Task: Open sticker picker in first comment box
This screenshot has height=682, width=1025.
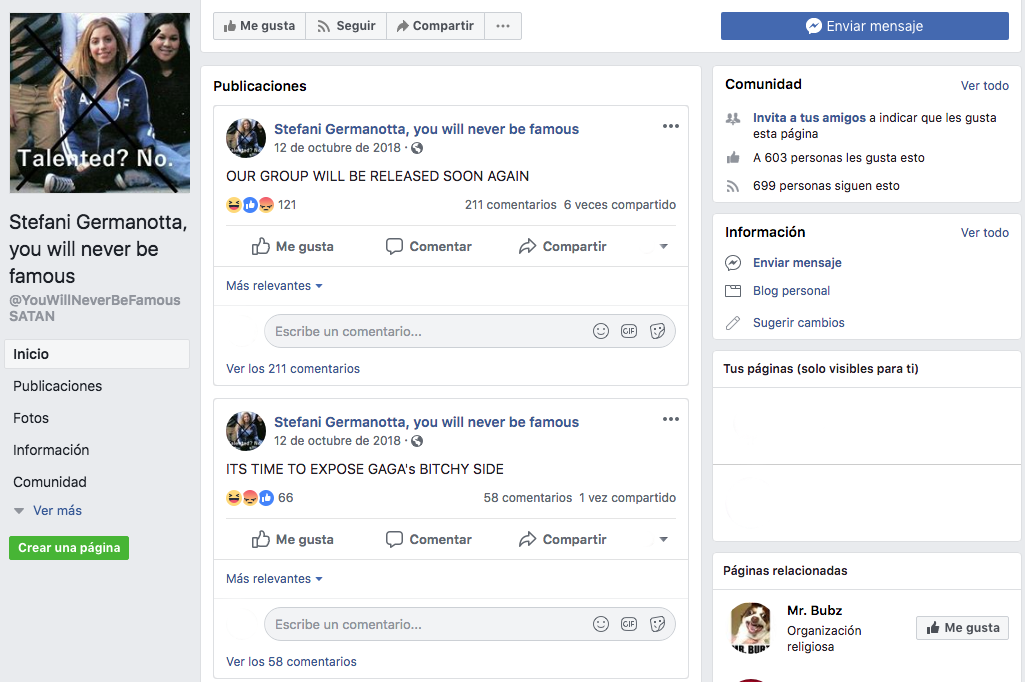Action: pos(658,331)
